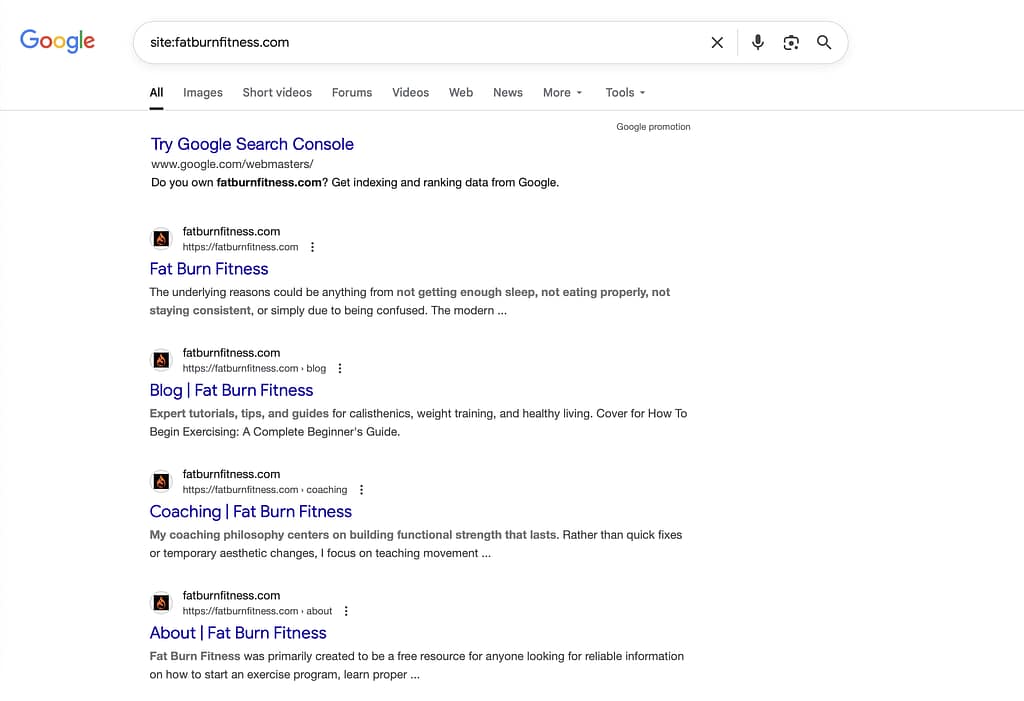Click the fatburnfitness.com favicon beside the first result

[x=161, y=238]
